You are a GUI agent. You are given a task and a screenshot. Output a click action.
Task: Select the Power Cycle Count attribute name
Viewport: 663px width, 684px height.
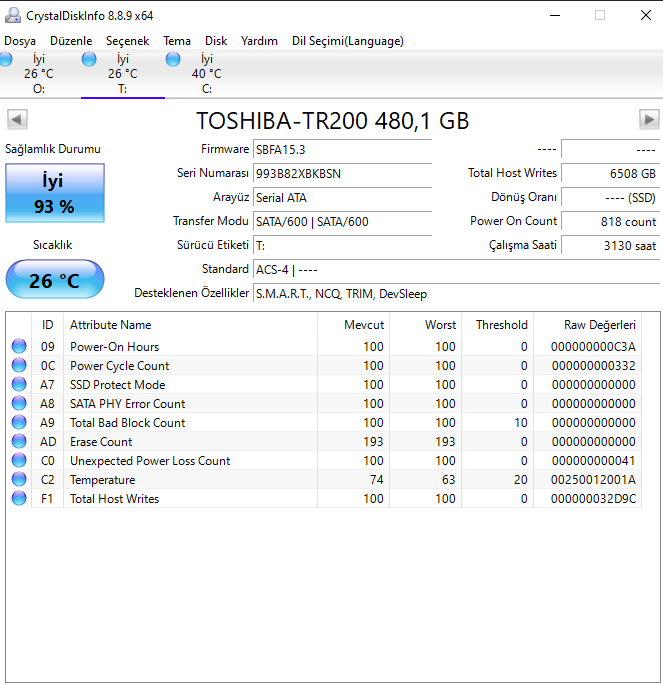coord(120,366)
